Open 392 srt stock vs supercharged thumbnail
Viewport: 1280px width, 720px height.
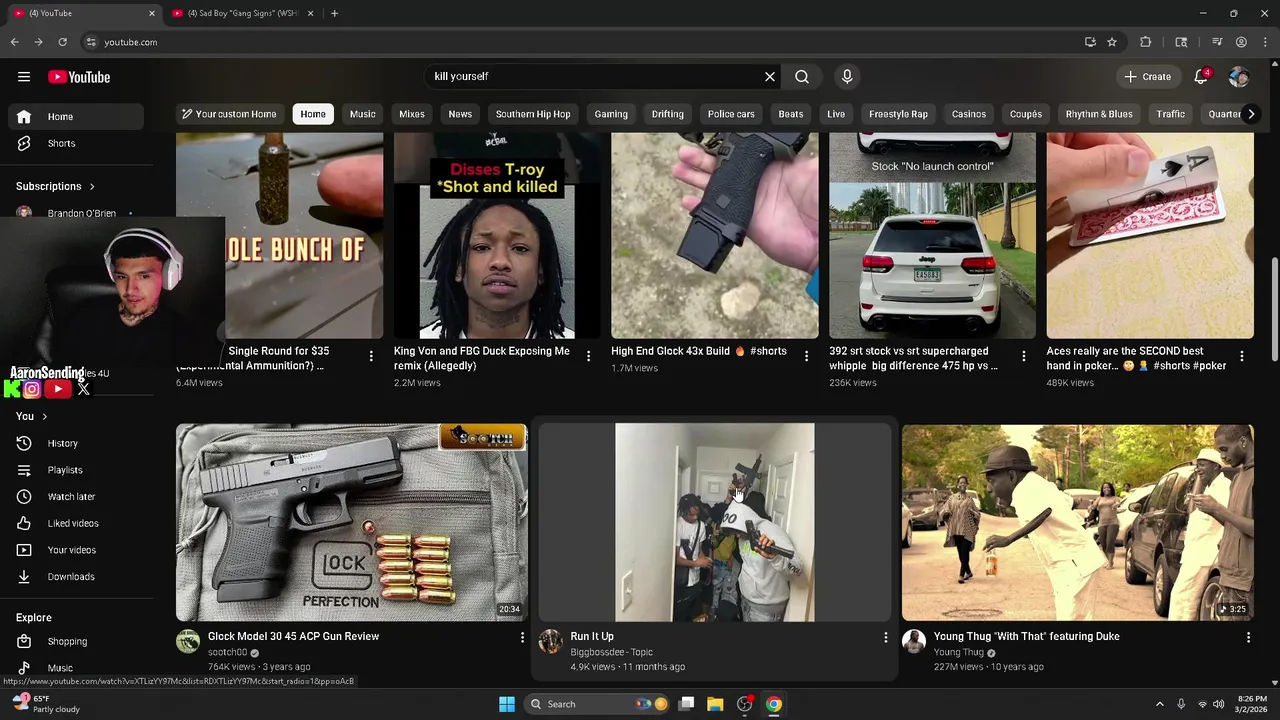click(x=932, y=236)
